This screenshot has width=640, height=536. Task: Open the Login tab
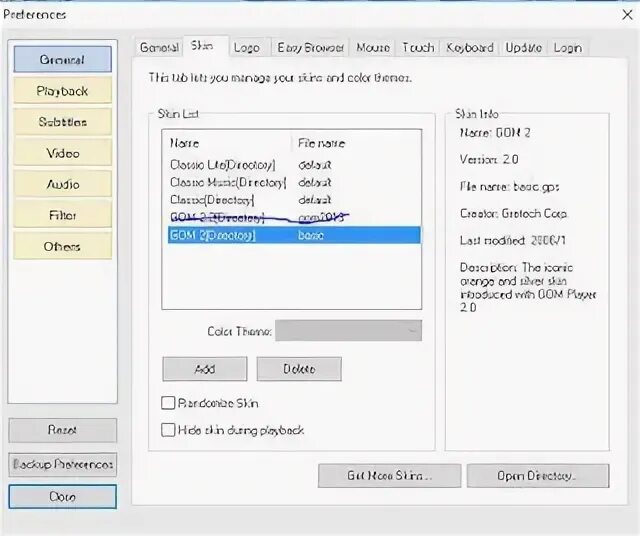click(567, 47)
